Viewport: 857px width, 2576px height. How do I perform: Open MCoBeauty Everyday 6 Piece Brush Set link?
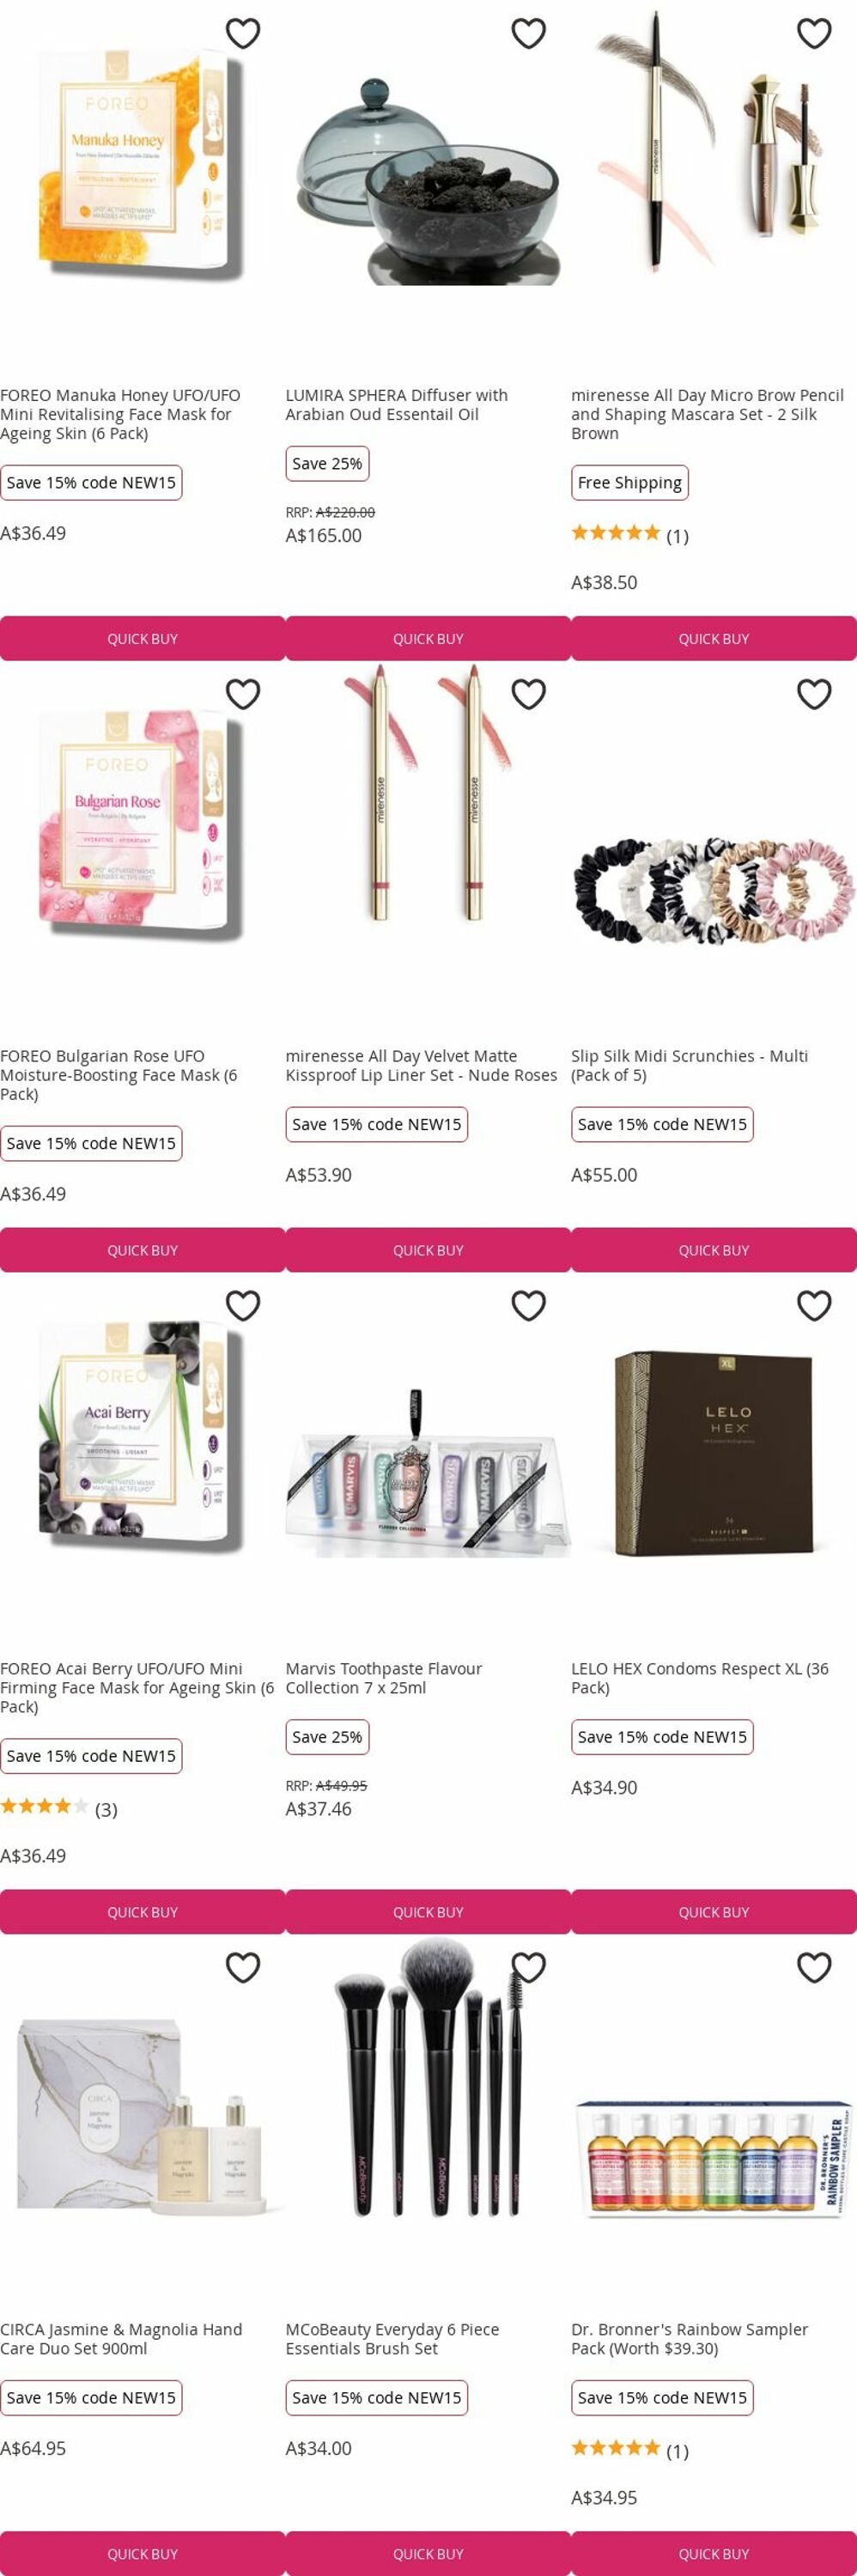coord(392,2339)
